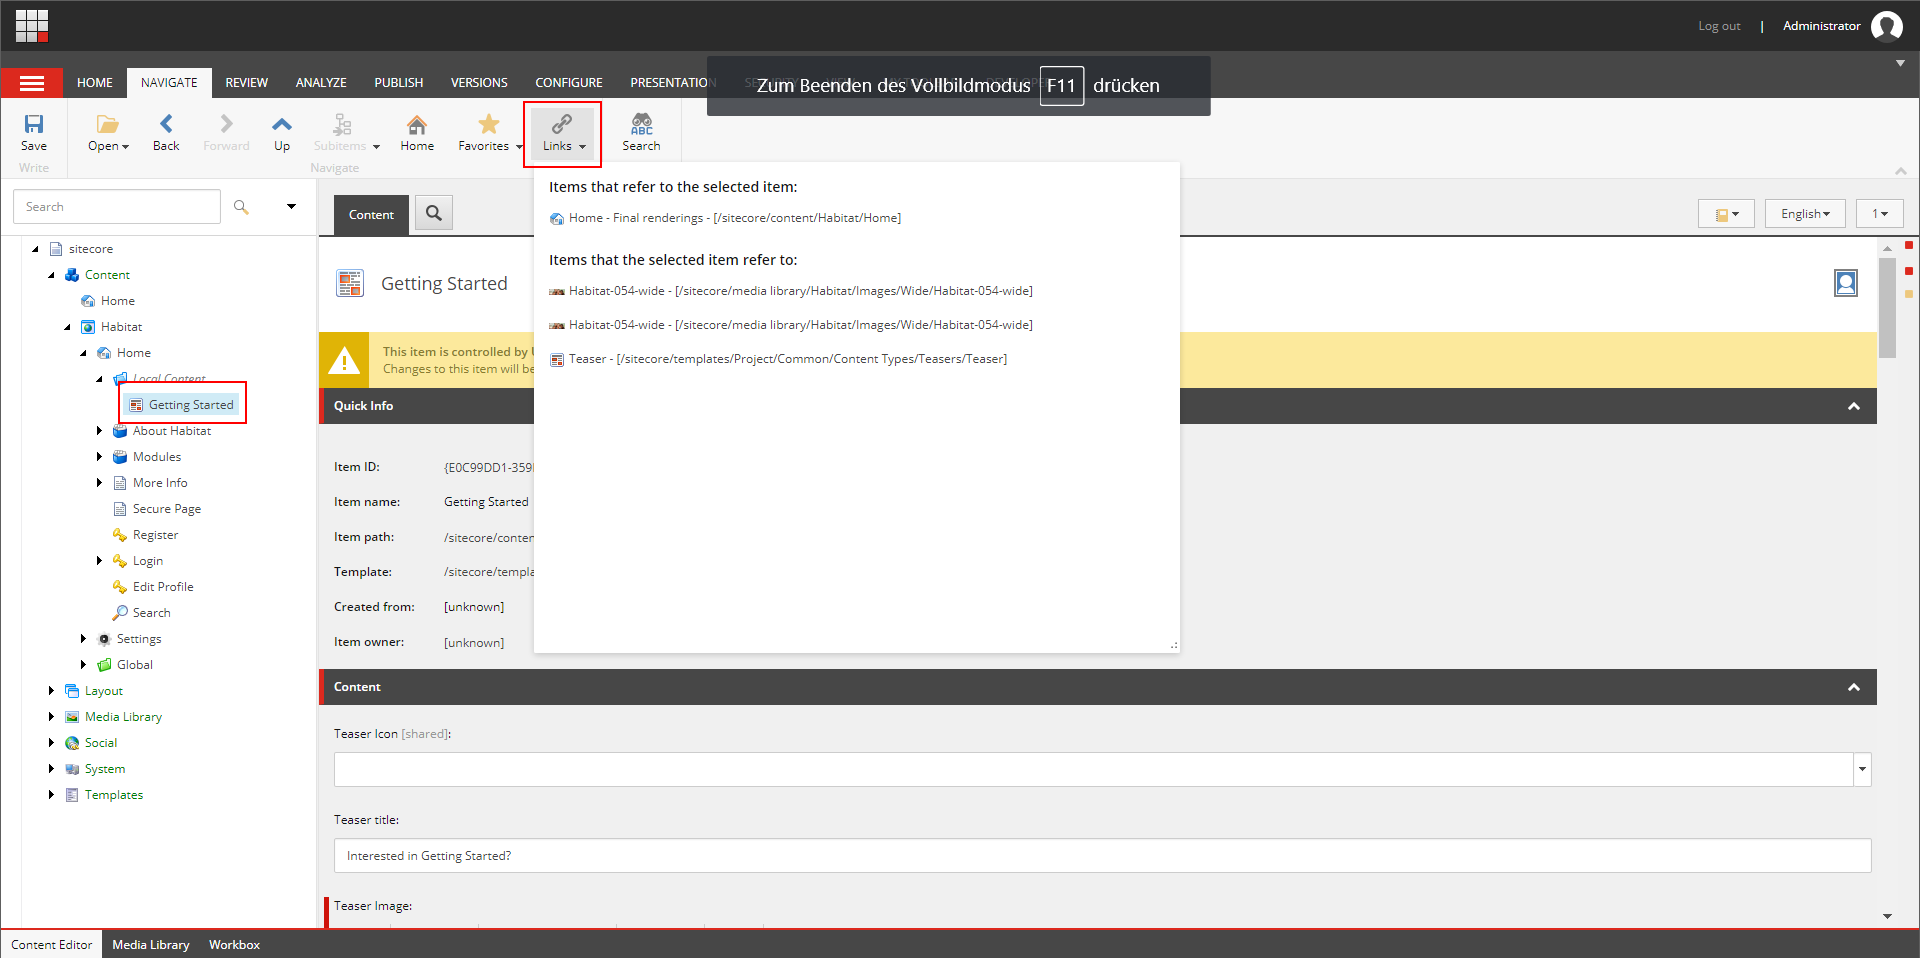Open the English language dropdown
Image resolution: width=1920 pixels, height=958 pixels.
[1805, 214]
